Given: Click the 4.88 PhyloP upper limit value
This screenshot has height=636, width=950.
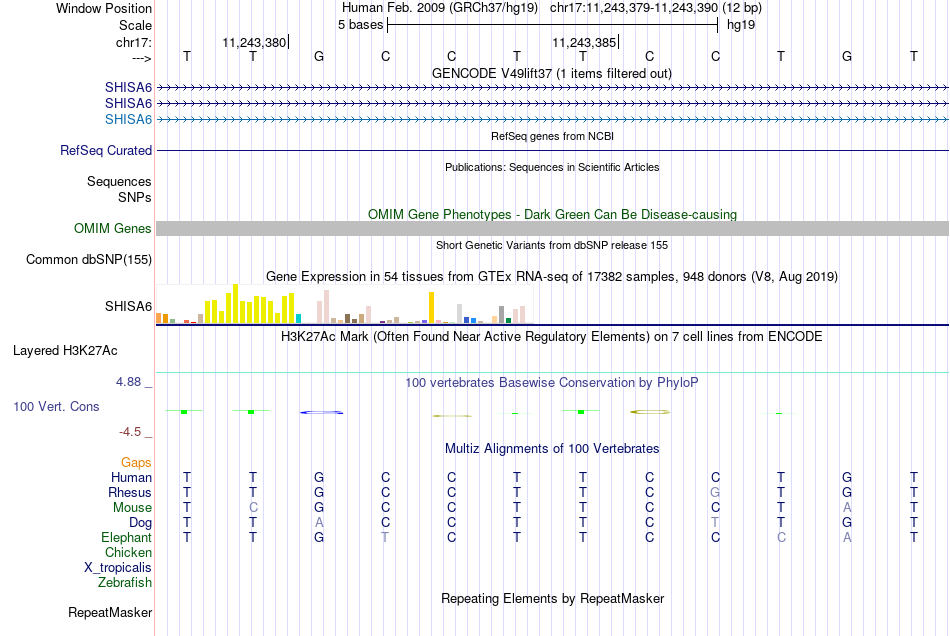Looking at the screenshot, I should click(128, 382).
